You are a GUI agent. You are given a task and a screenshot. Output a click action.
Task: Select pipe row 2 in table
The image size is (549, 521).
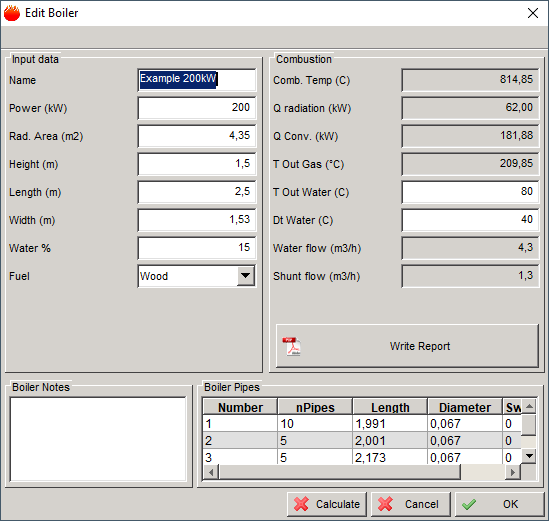click(362, 440)
